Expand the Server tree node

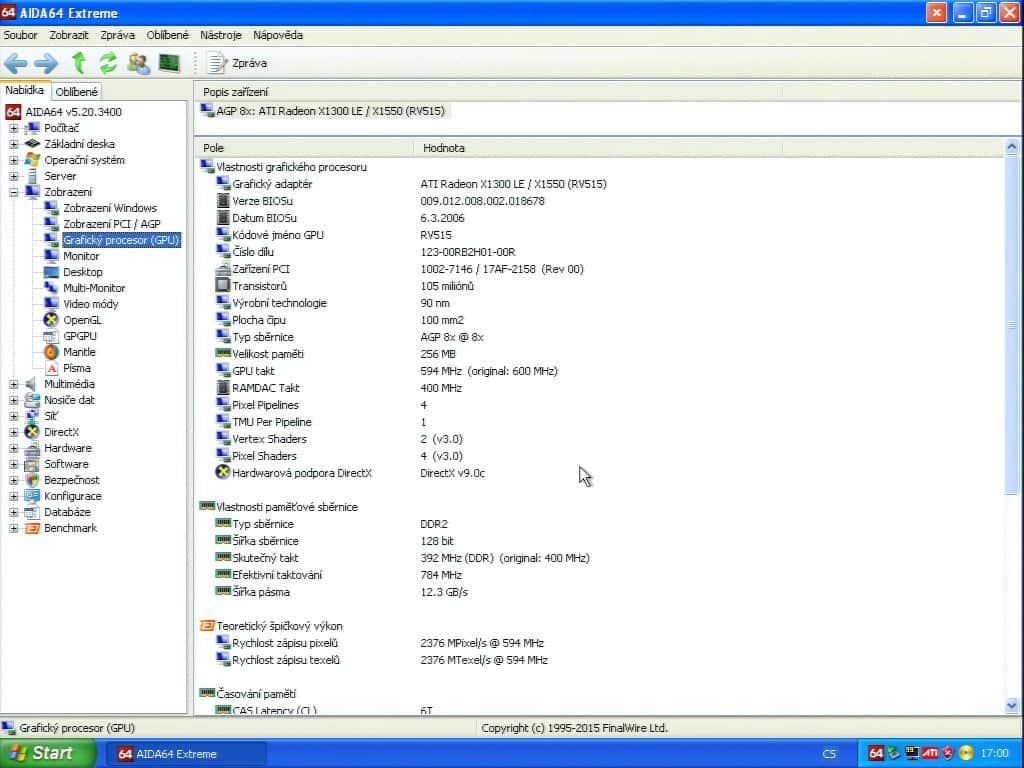(14, 176)
